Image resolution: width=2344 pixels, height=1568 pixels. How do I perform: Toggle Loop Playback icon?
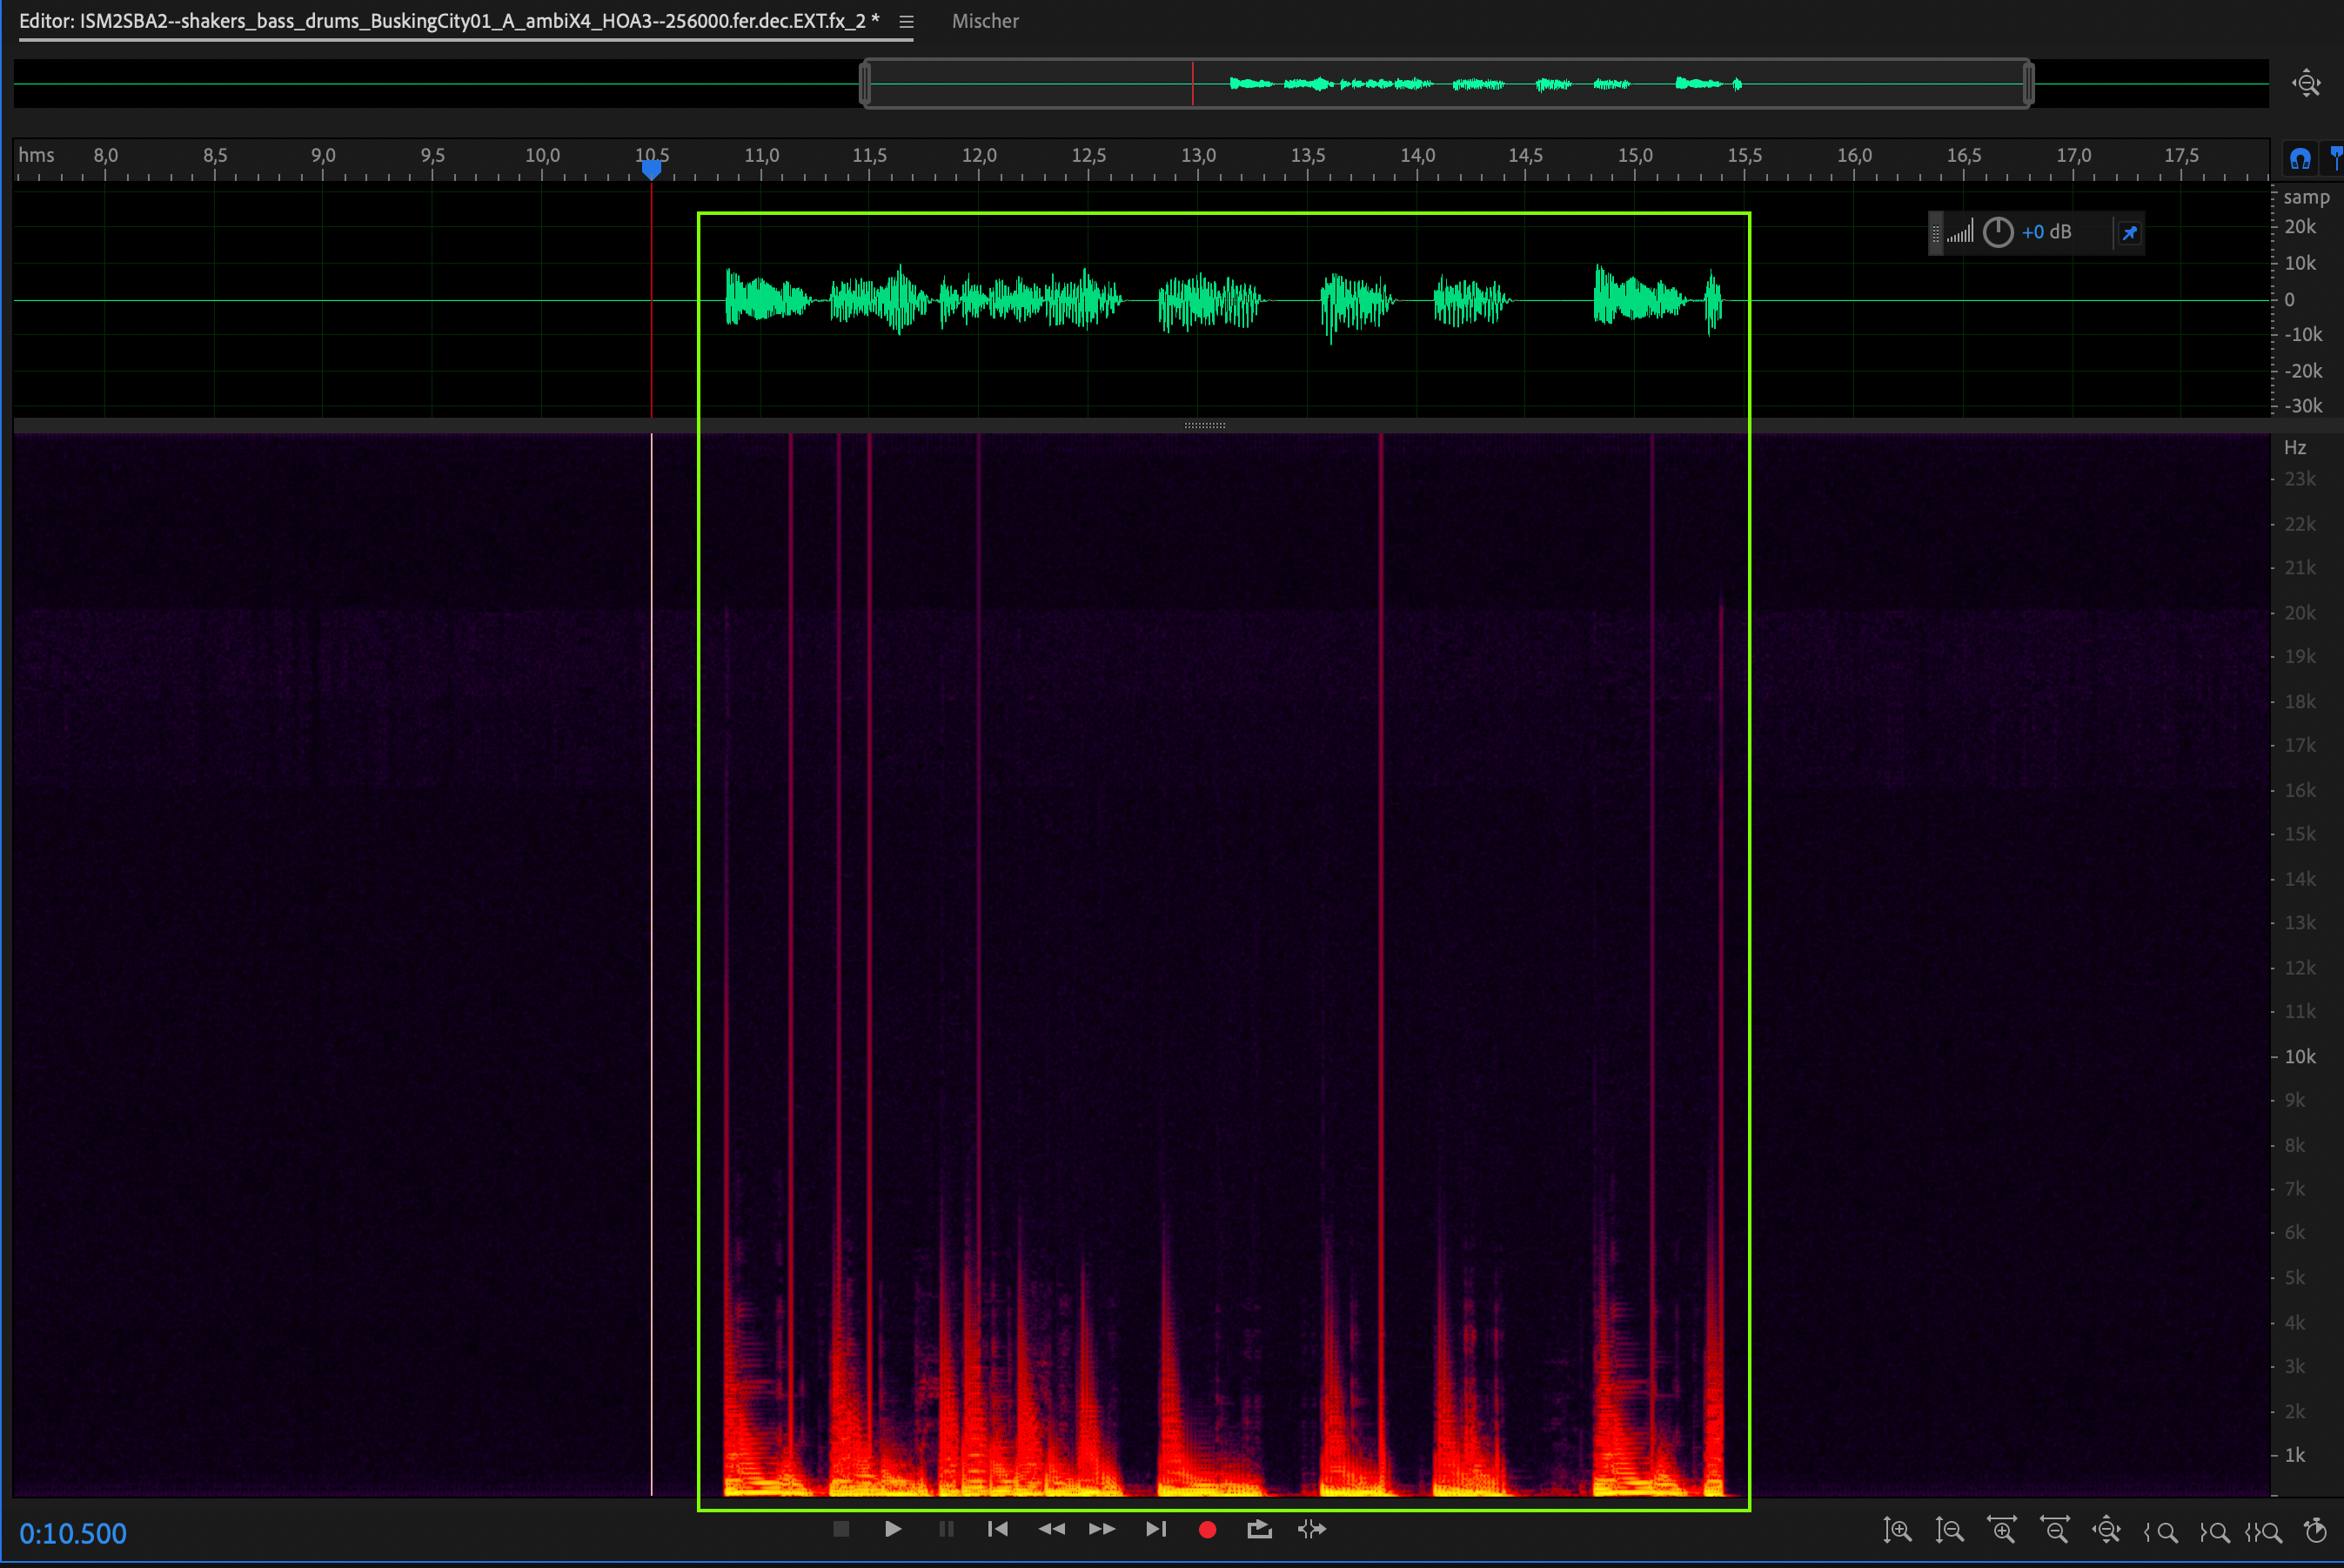point(1259,1529)
